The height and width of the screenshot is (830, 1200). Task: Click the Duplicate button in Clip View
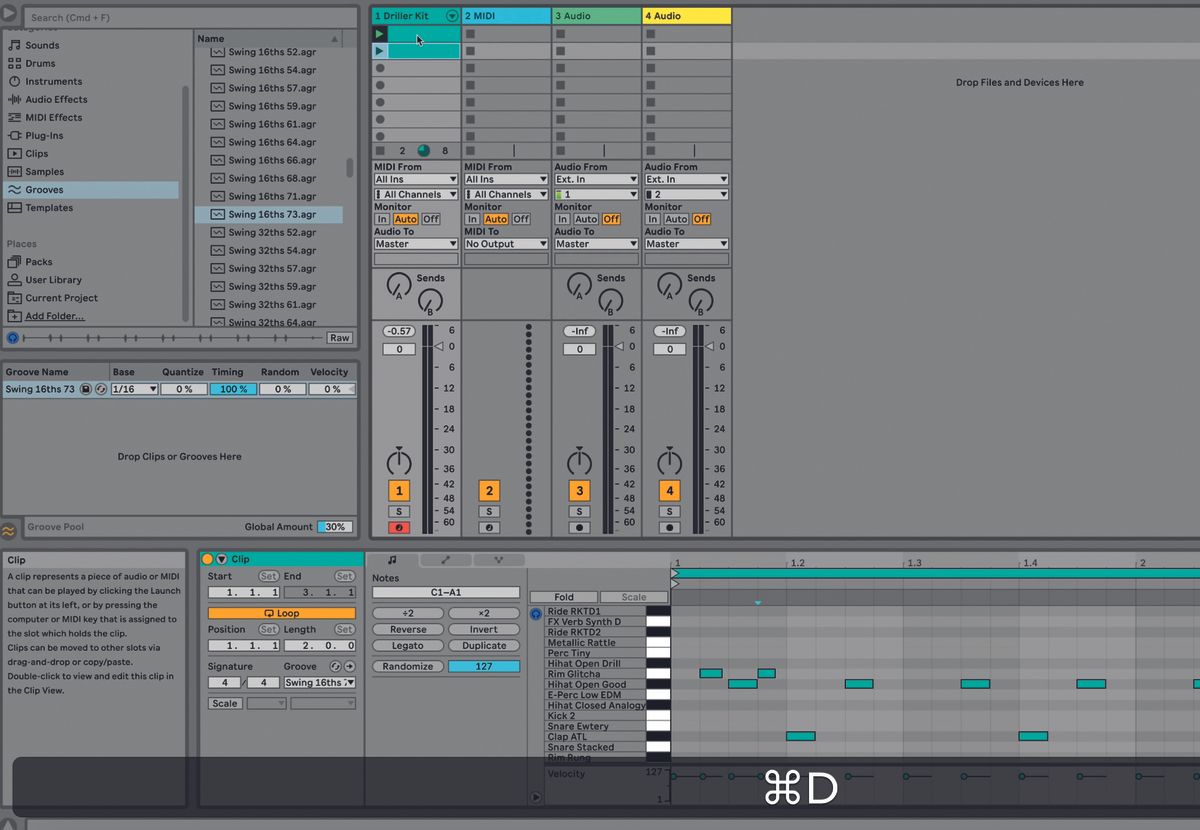(484, 646)
